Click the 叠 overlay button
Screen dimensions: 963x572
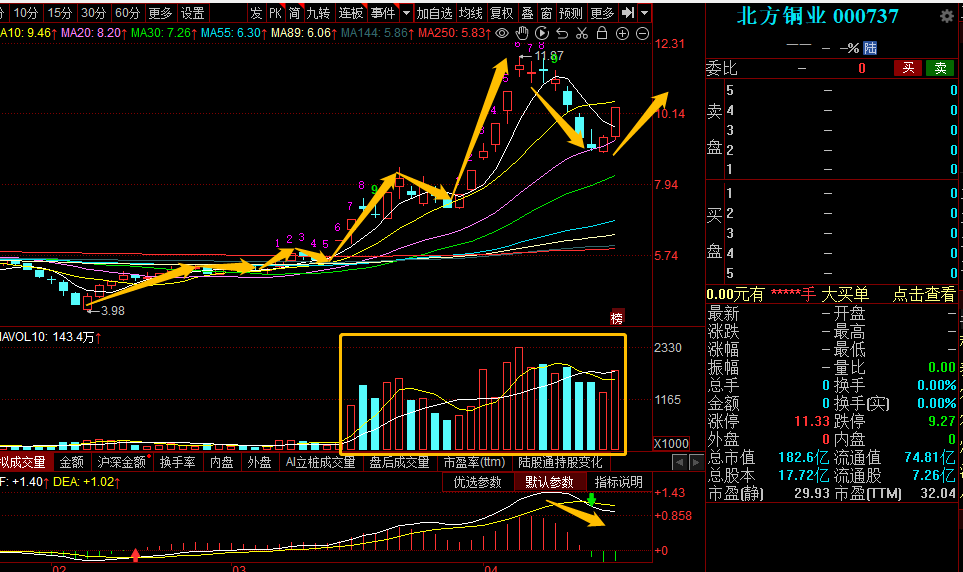pyautogui.click(x=528, y=12)
